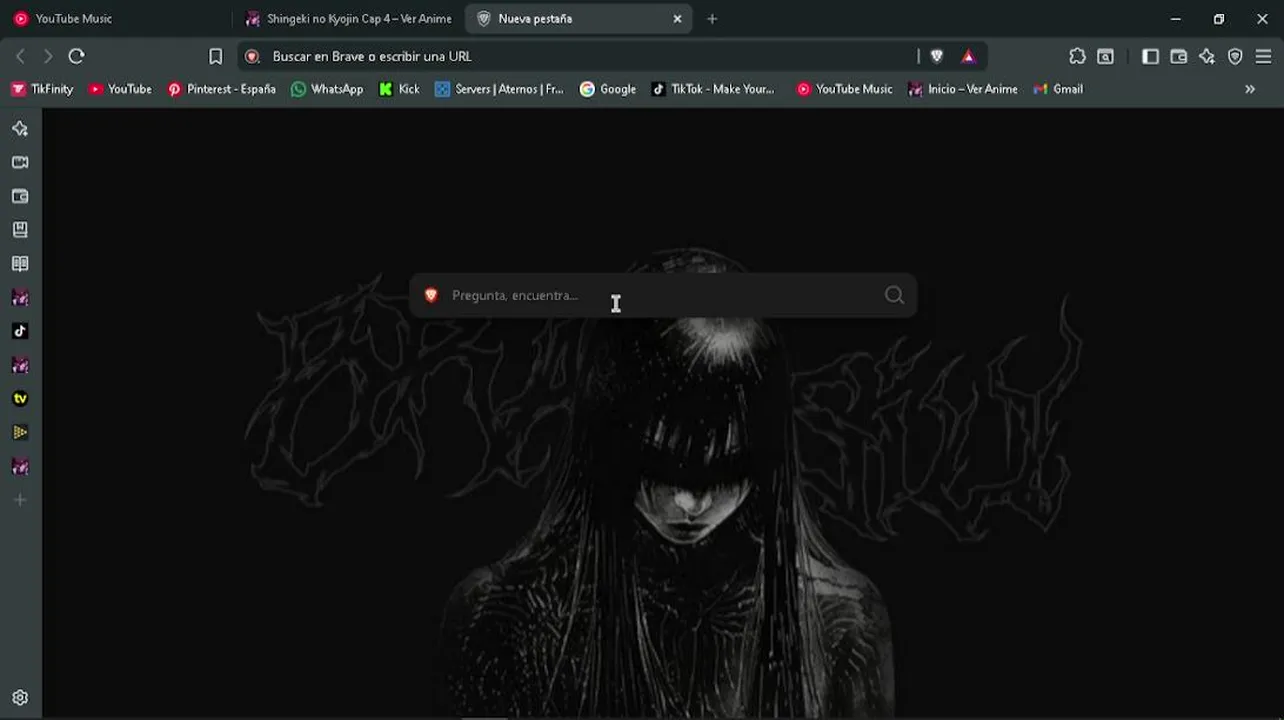Show hidden bookmarks overflow chevron

(x=1250, y=89)
